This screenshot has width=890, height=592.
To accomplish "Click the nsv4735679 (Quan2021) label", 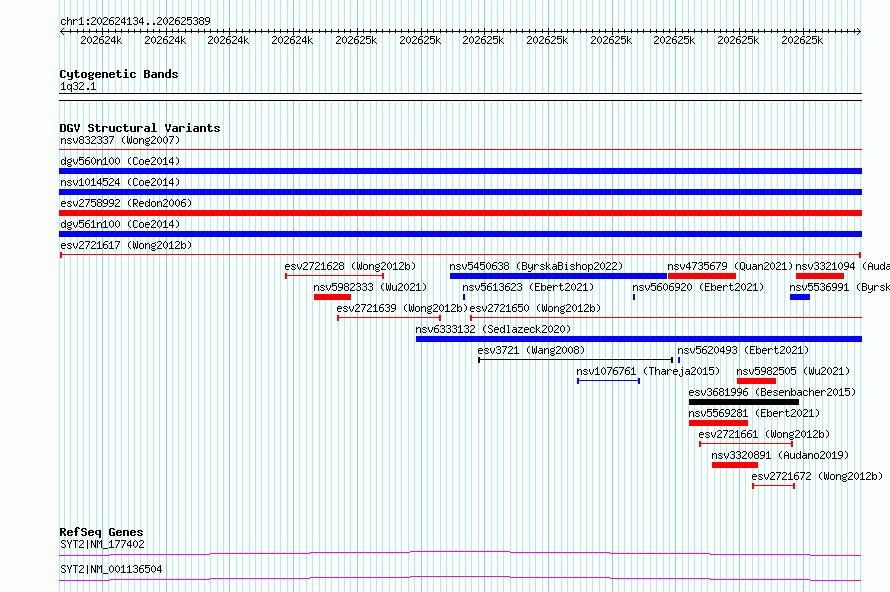I will 730,266.
